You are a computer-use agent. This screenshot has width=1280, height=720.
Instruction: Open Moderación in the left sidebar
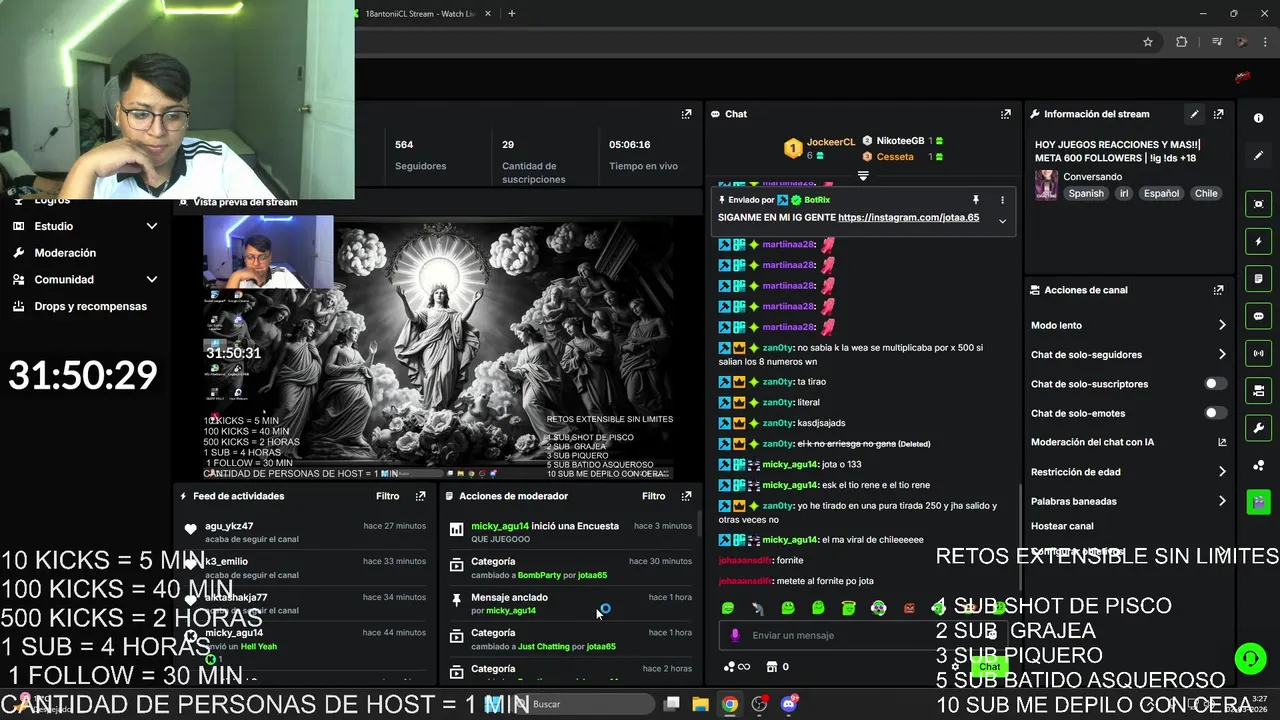65,253
